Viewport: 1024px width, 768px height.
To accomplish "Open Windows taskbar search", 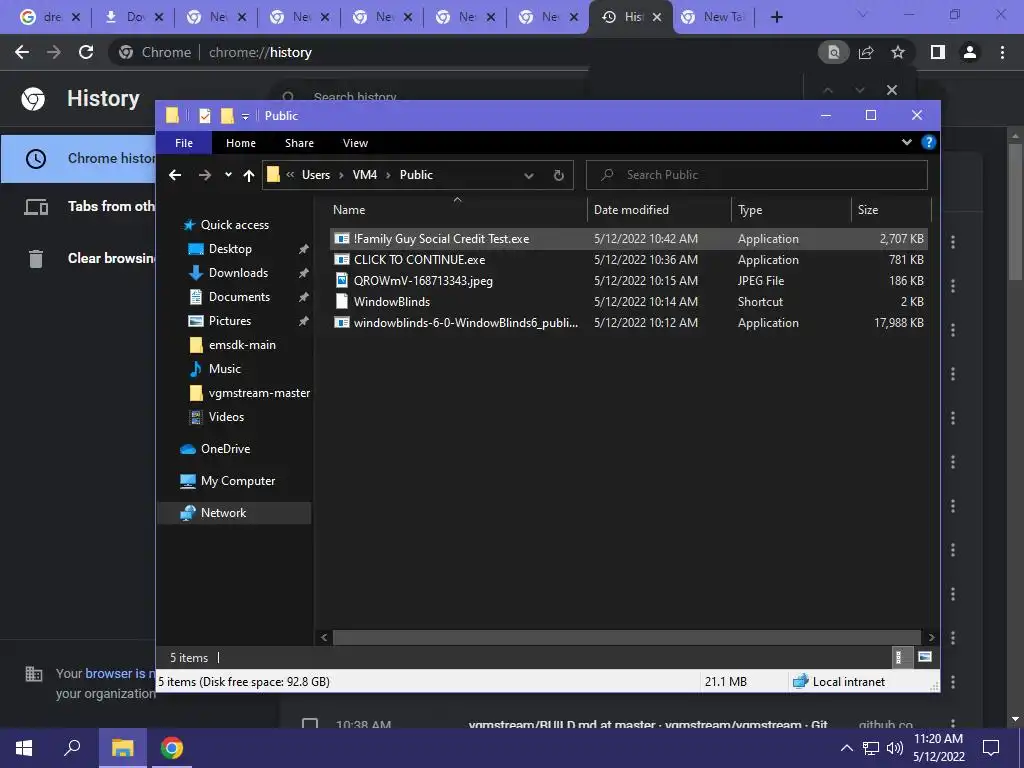I will pyautogui.click(x=72, y=748).
